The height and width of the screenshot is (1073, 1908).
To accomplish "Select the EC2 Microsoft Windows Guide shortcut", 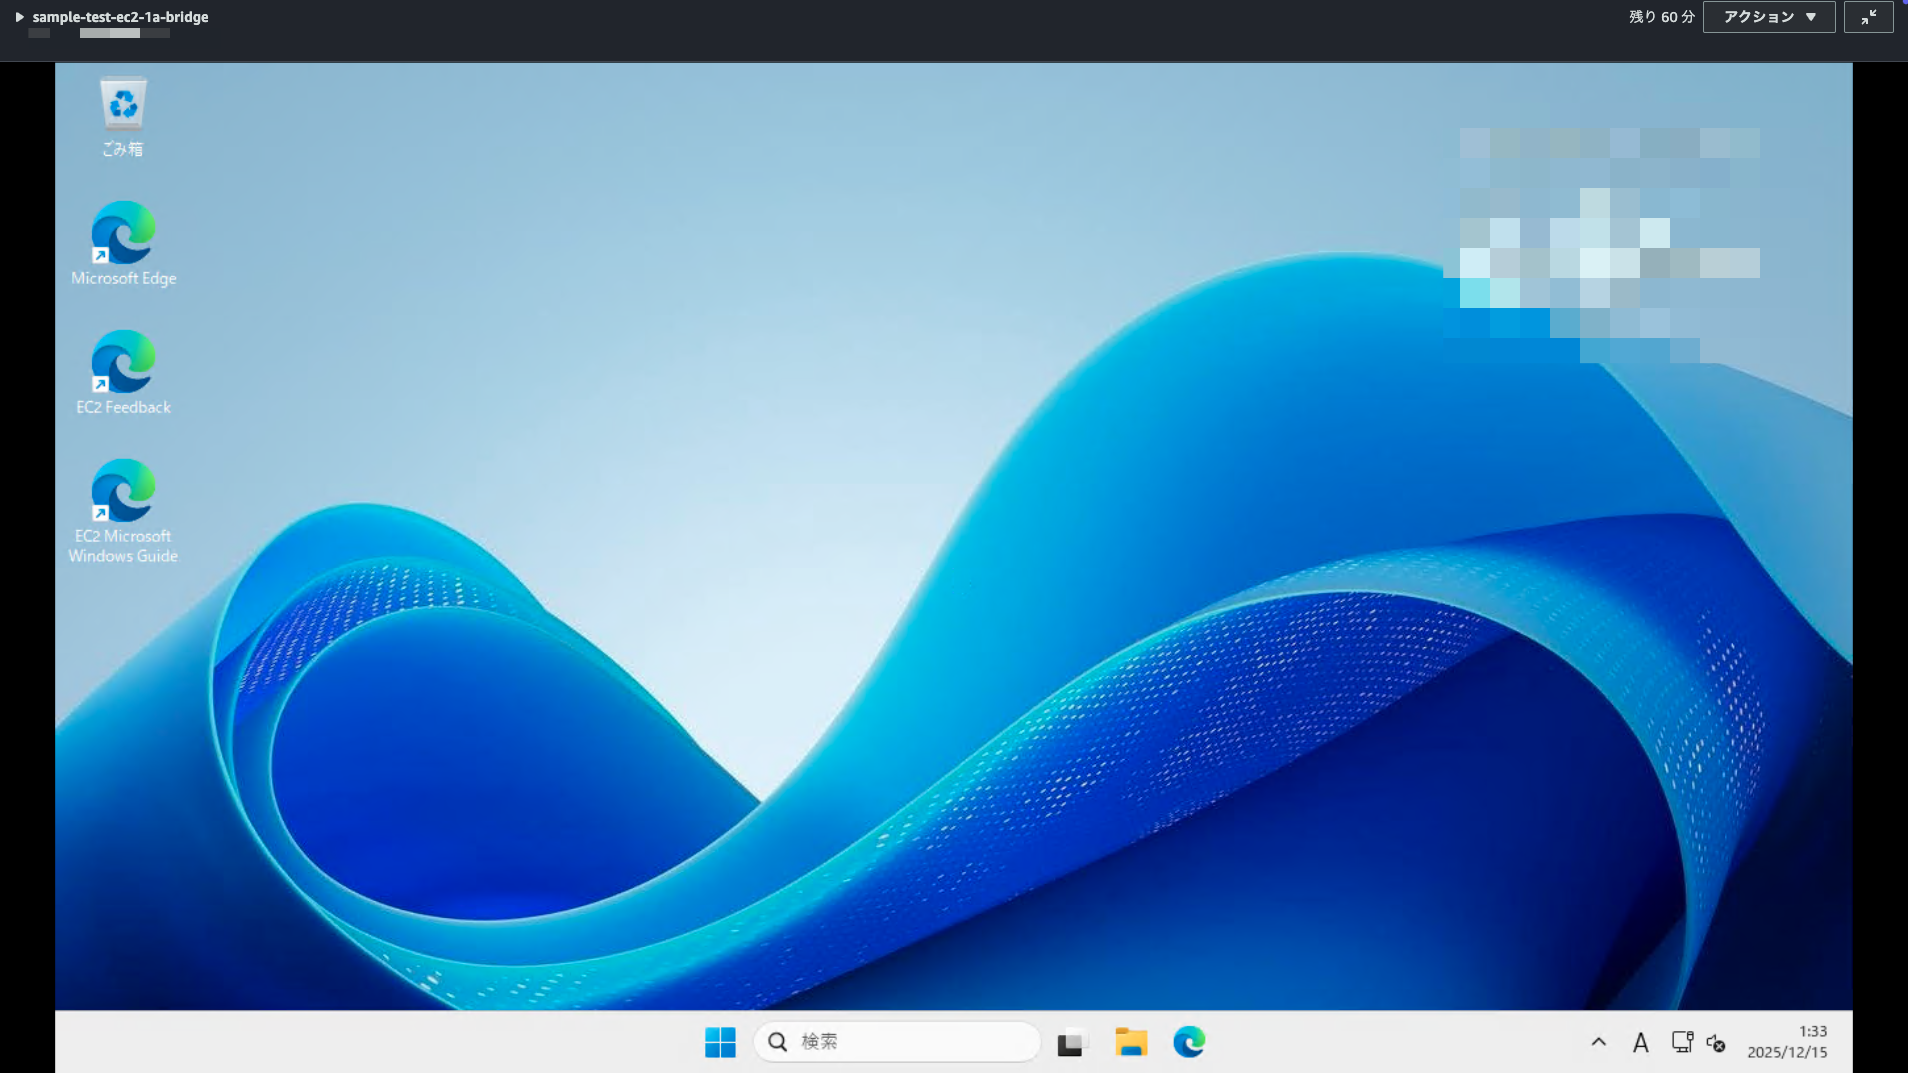I will tap(123, 510).
